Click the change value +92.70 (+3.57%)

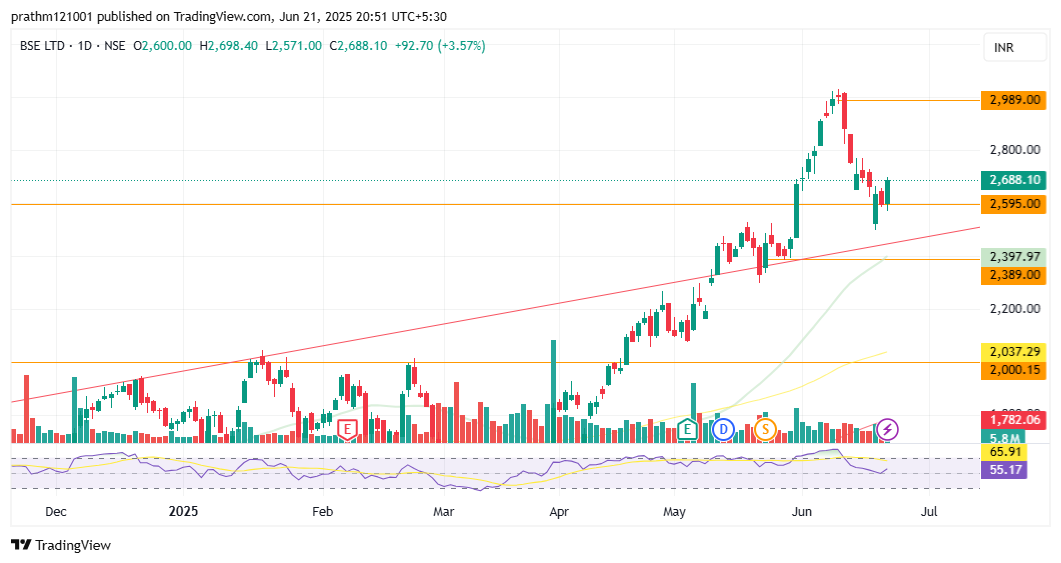441,46
